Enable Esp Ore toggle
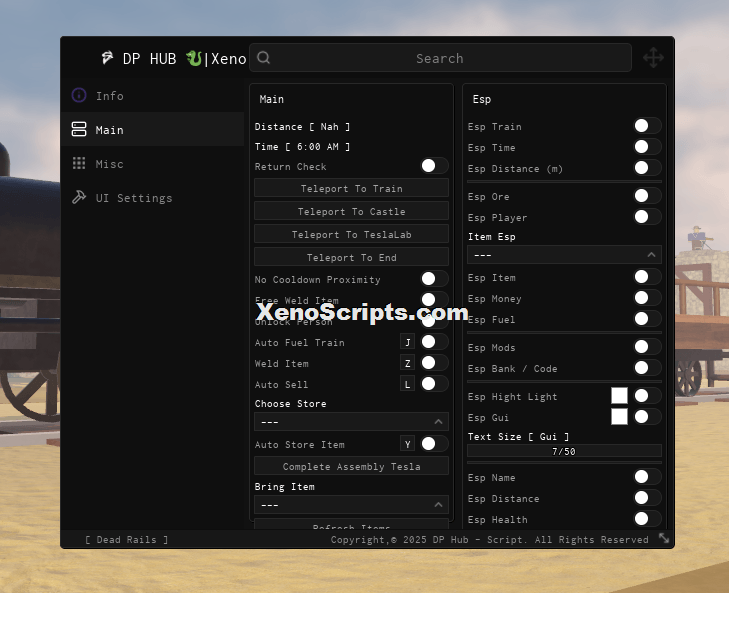This screenshot has width=729, height=623. coord(648,195)
